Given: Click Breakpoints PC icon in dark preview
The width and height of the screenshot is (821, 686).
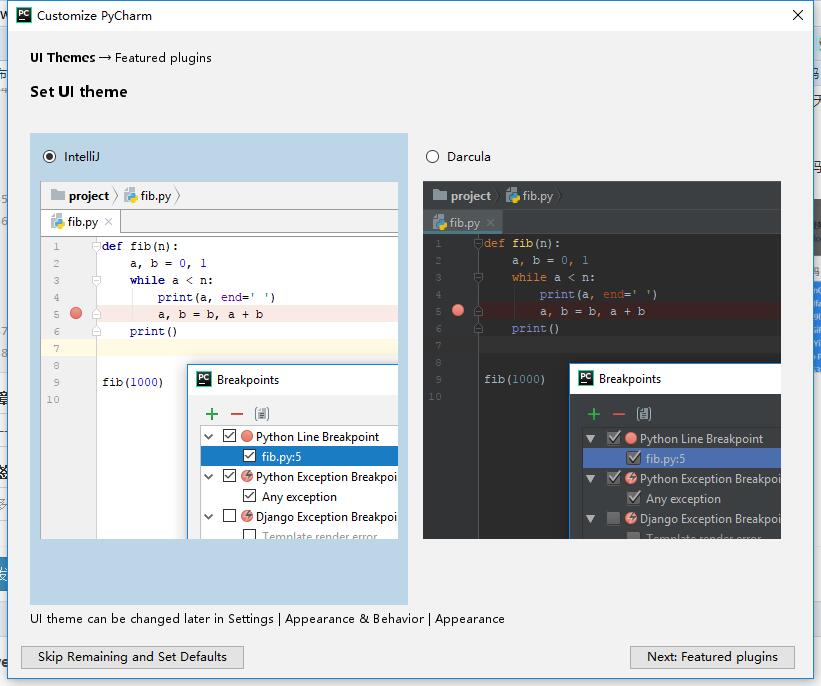Looking at the screenshot, I should pyautogui.click(x=586, y=378).
